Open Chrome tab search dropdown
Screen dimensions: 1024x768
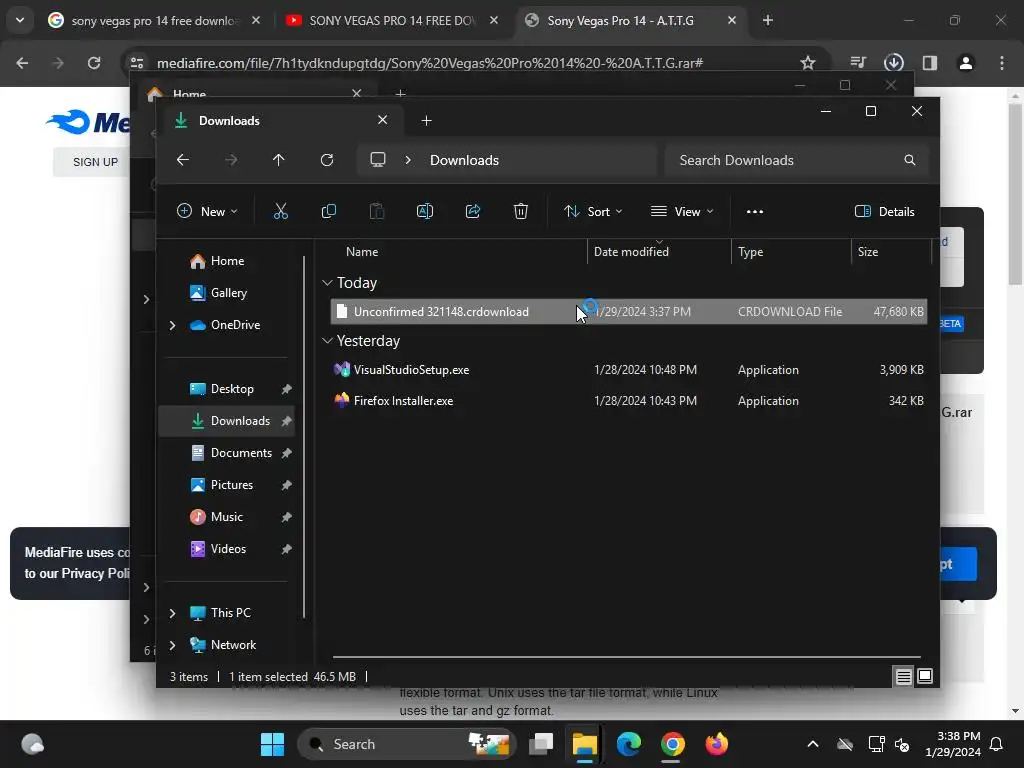(x=20, y=20)
